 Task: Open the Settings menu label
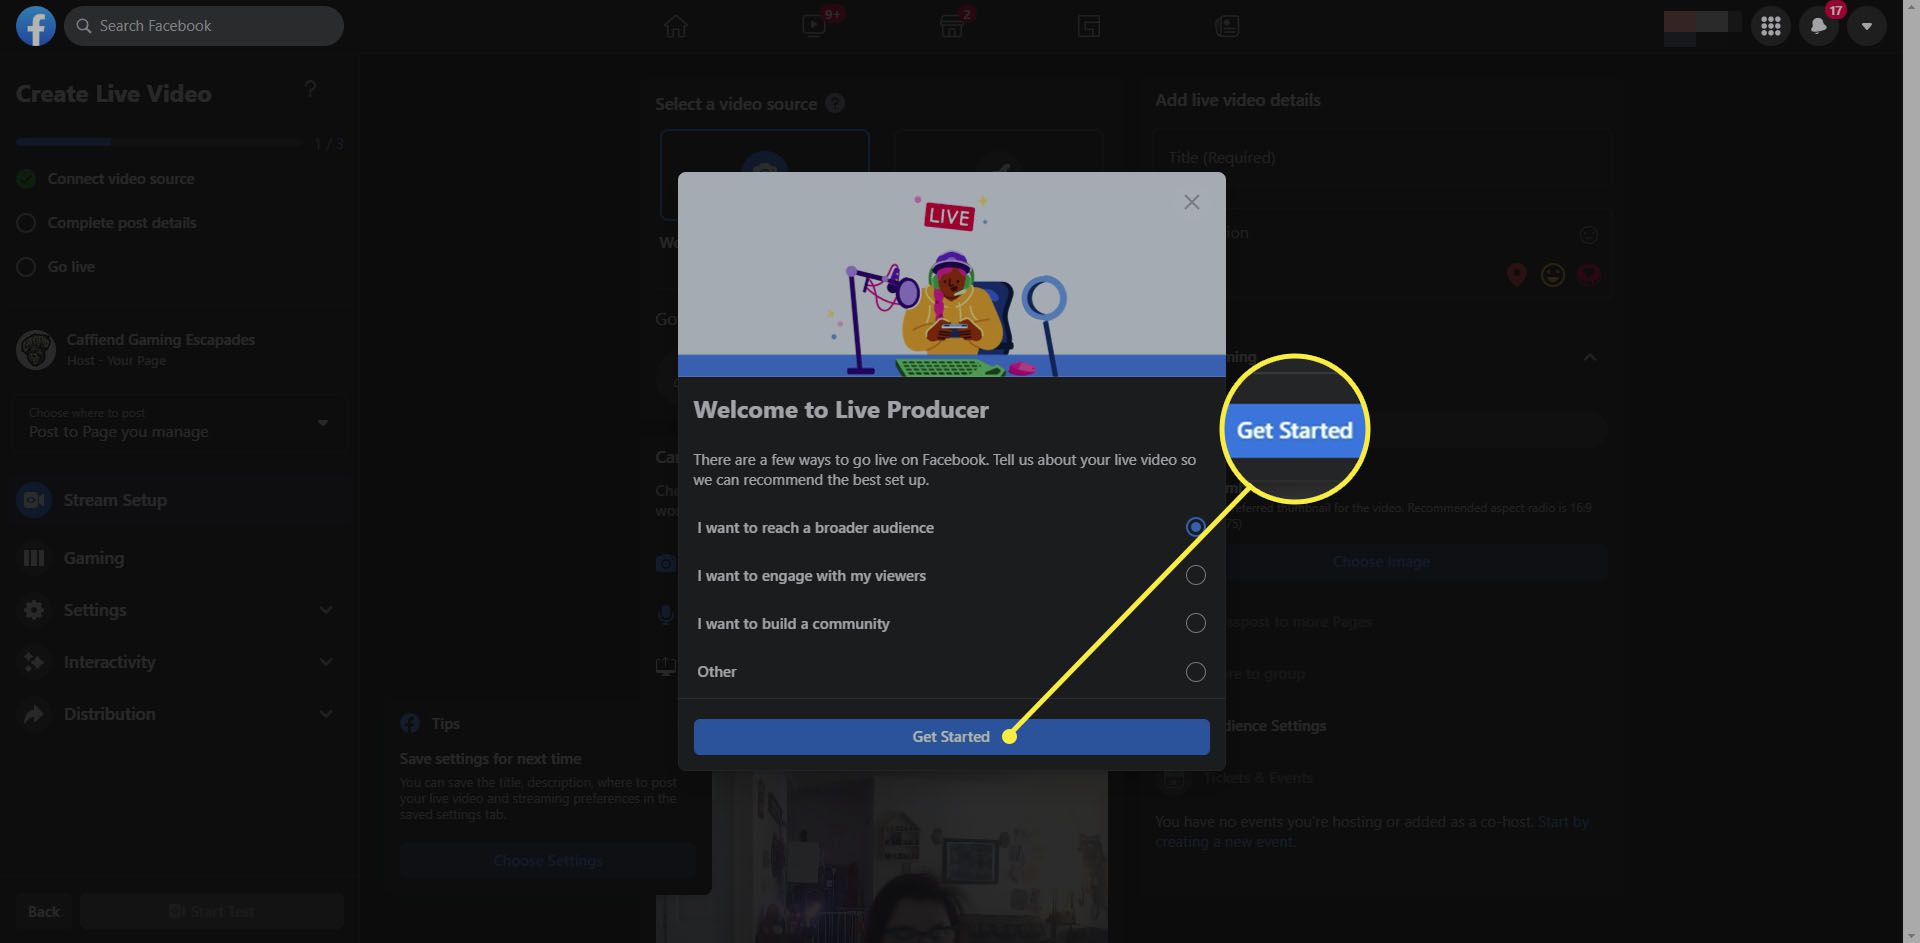click(95, 610)
